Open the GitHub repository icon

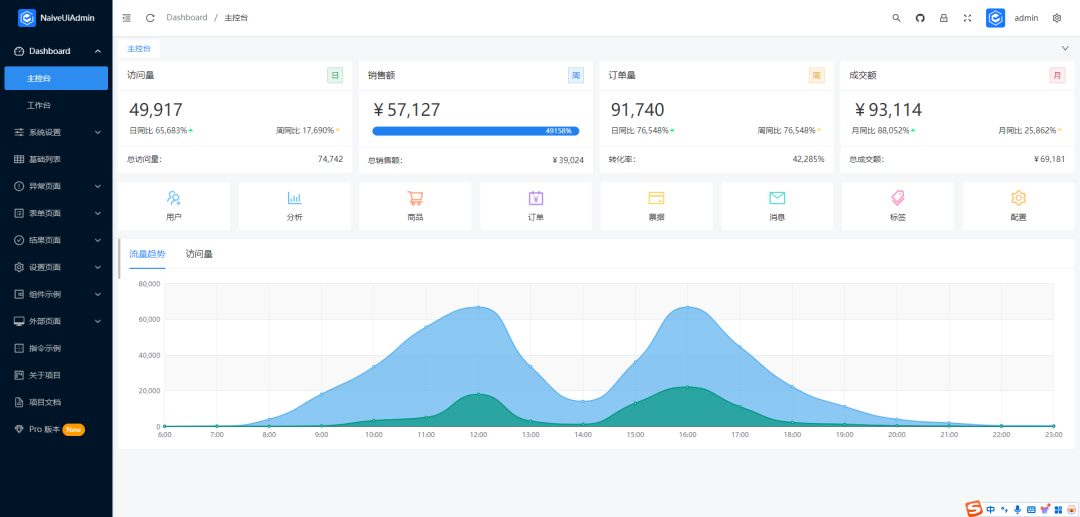[x=920, y=18]
